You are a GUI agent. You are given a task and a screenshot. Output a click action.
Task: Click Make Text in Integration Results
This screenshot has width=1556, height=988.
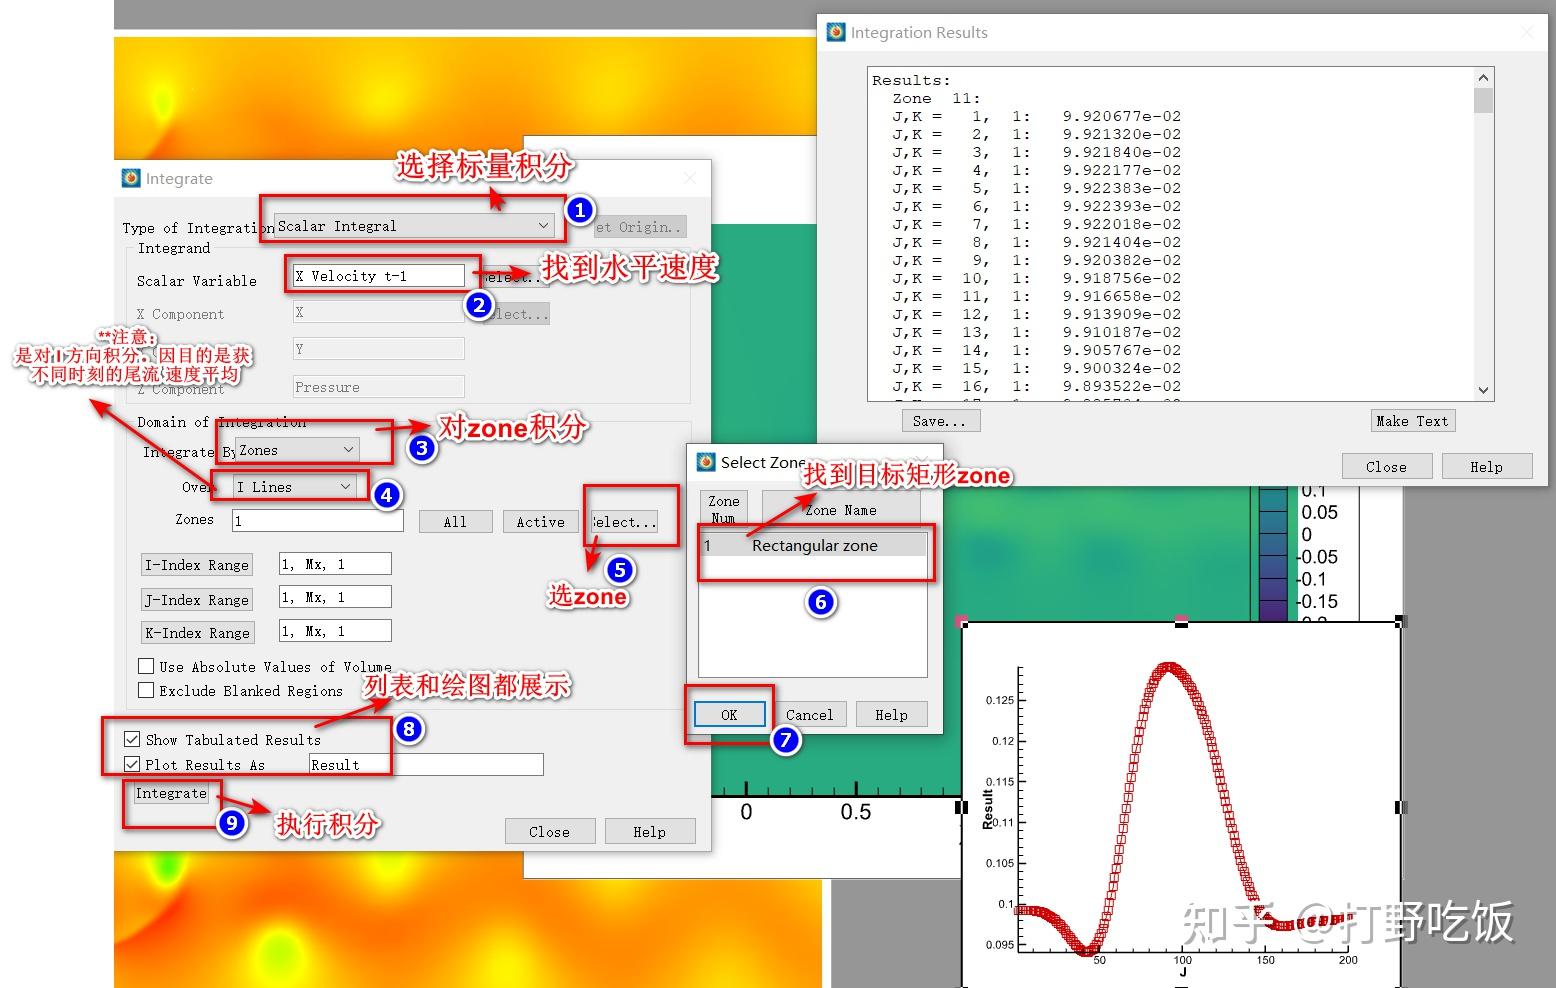(1412, 420)
